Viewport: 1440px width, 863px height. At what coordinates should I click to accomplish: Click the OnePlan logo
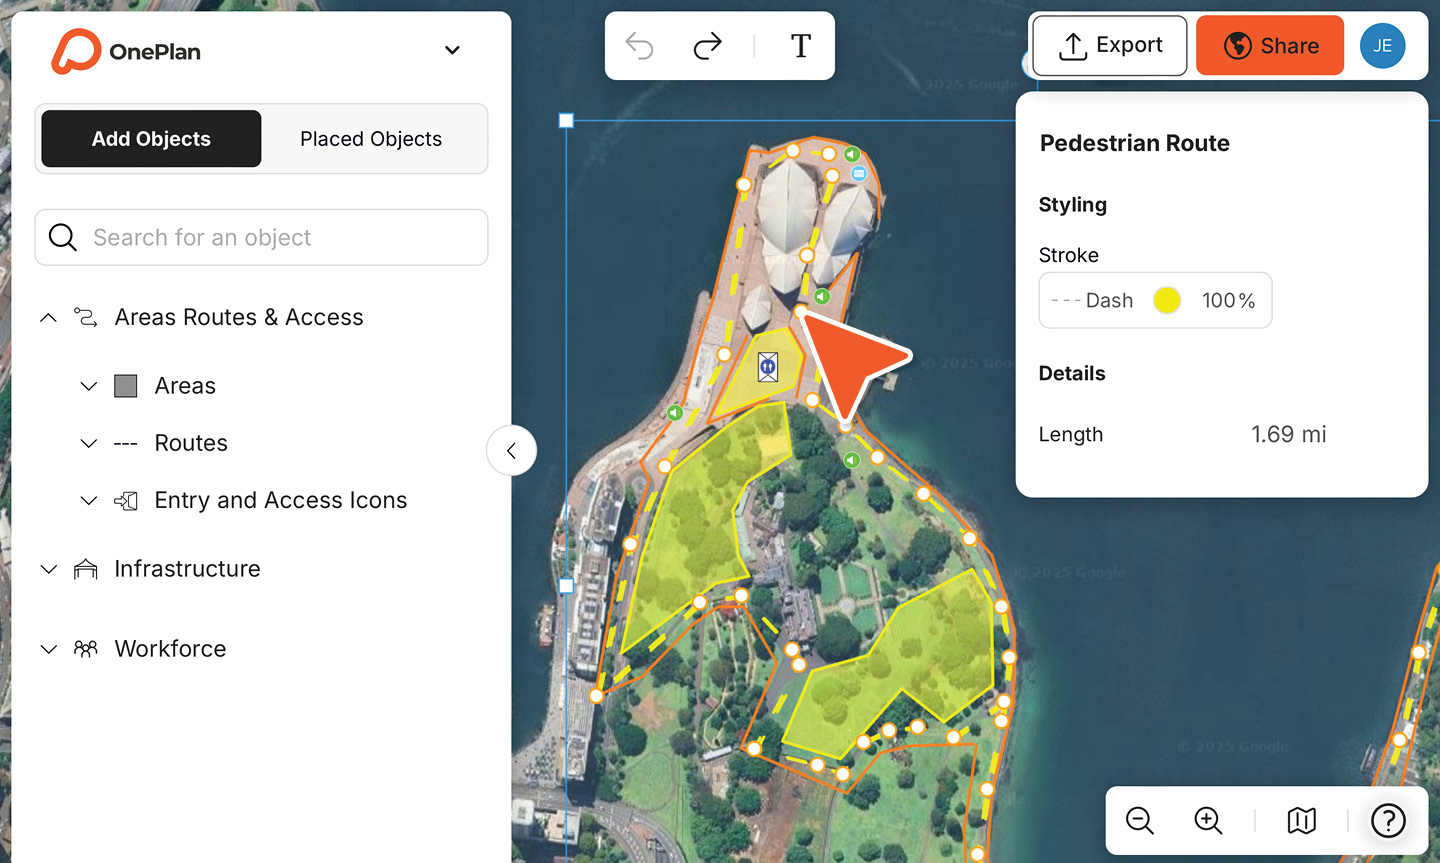click(126, 51)
